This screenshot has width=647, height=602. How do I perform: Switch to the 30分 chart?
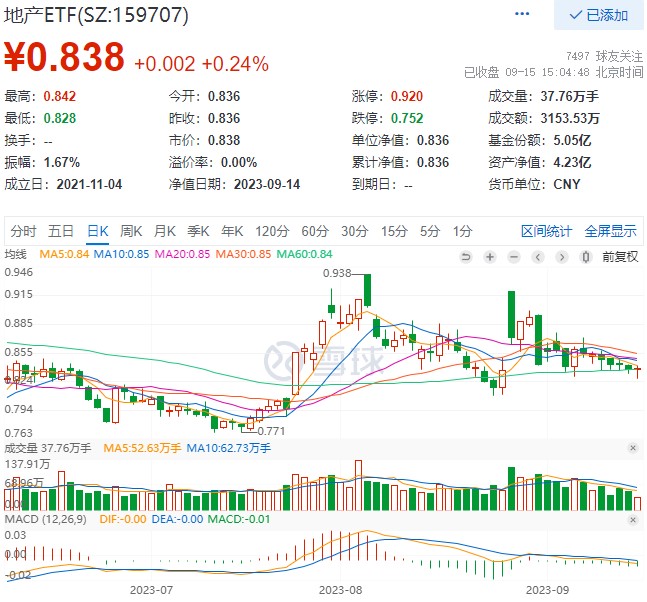pyautogui.click(x=354, y=231)
